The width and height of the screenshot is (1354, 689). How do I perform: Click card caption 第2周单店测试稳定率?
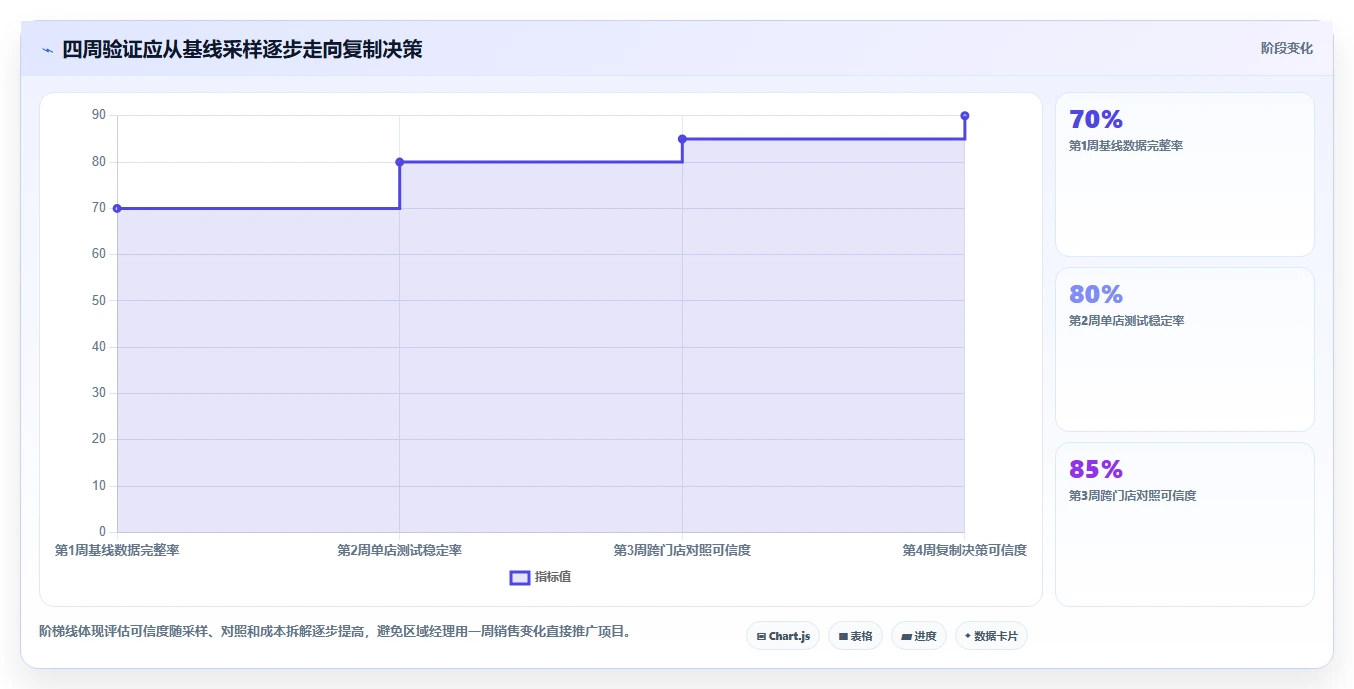pyautogui.click(x=1126, y=321)
